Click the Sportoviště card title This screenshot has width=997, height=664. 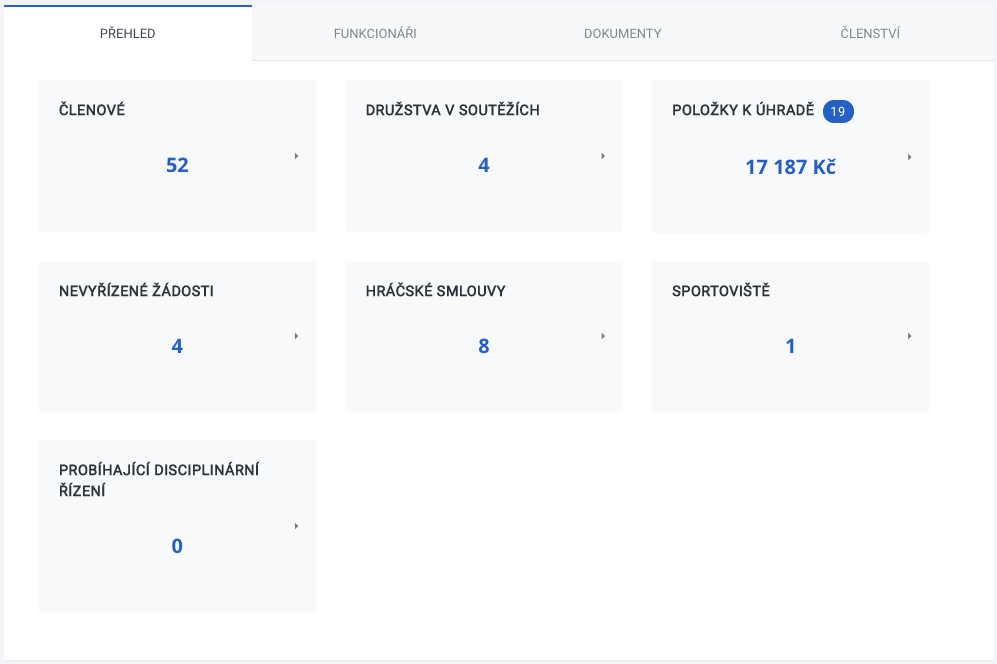(721, 291)
